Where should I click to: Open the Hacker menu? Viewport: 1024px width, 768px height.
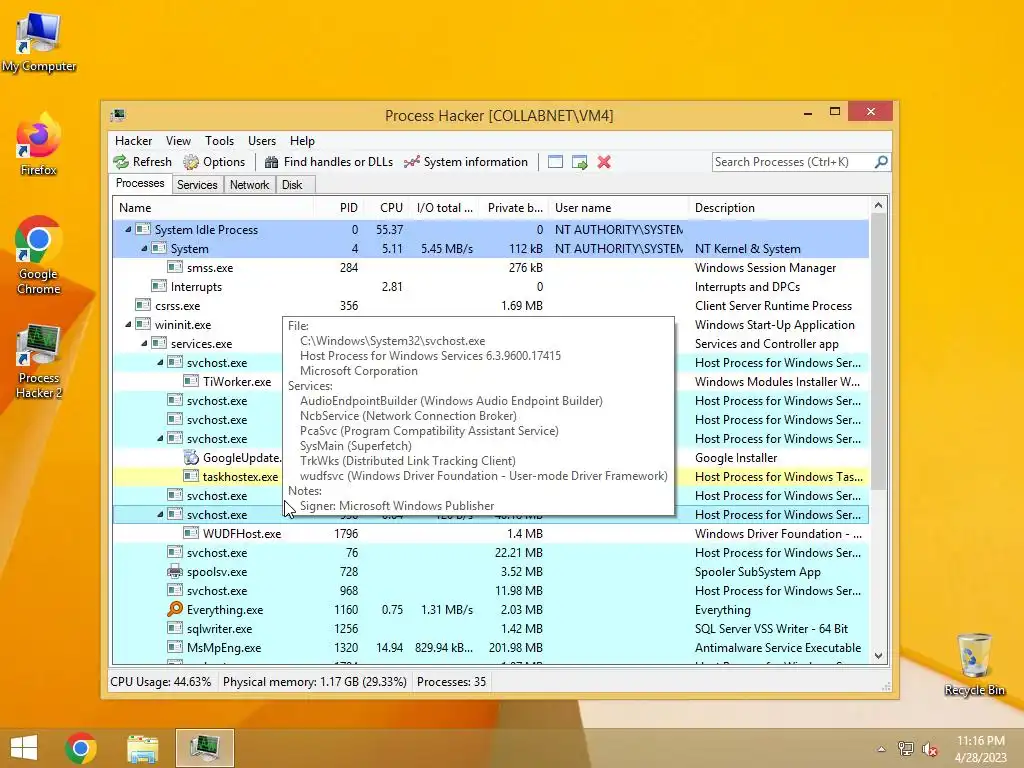pyautogui.click(x=133, y=140)
